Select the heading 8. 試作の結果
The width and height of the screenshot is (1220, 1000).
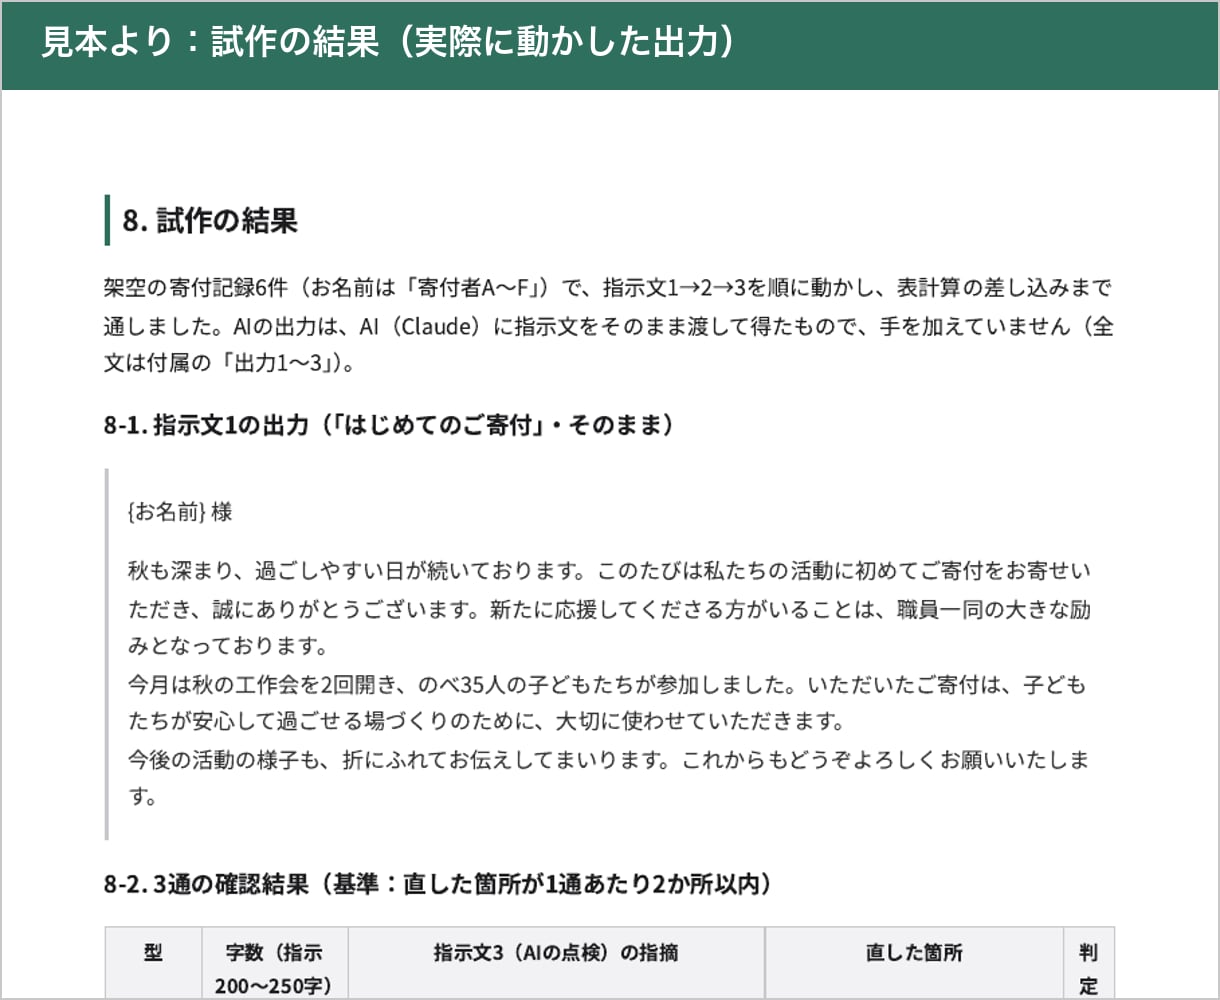(210, 220)
